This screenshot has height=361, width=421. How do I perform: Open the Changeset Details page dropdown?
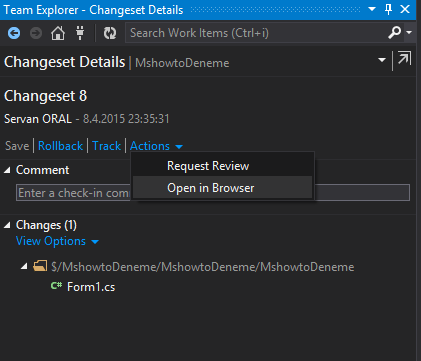(x=382, y=60)
